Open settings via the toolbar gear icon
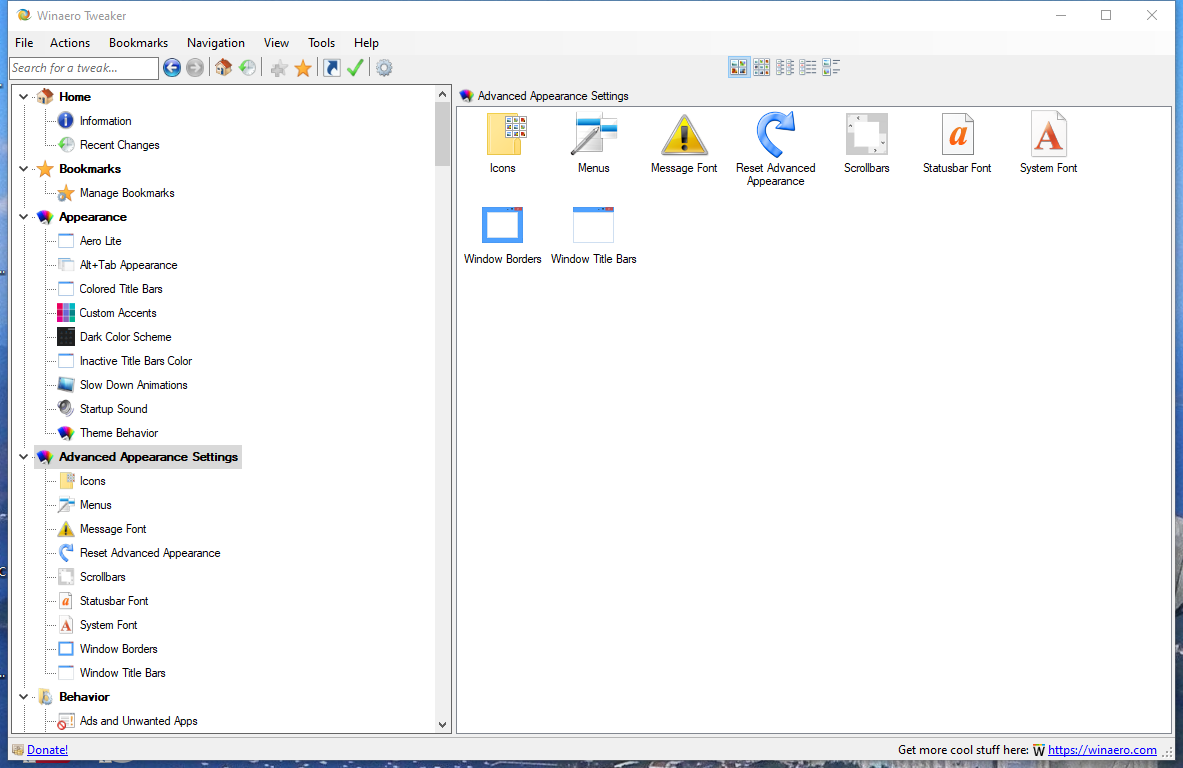This screenshot has width=1183, height=768. (384, 68)
